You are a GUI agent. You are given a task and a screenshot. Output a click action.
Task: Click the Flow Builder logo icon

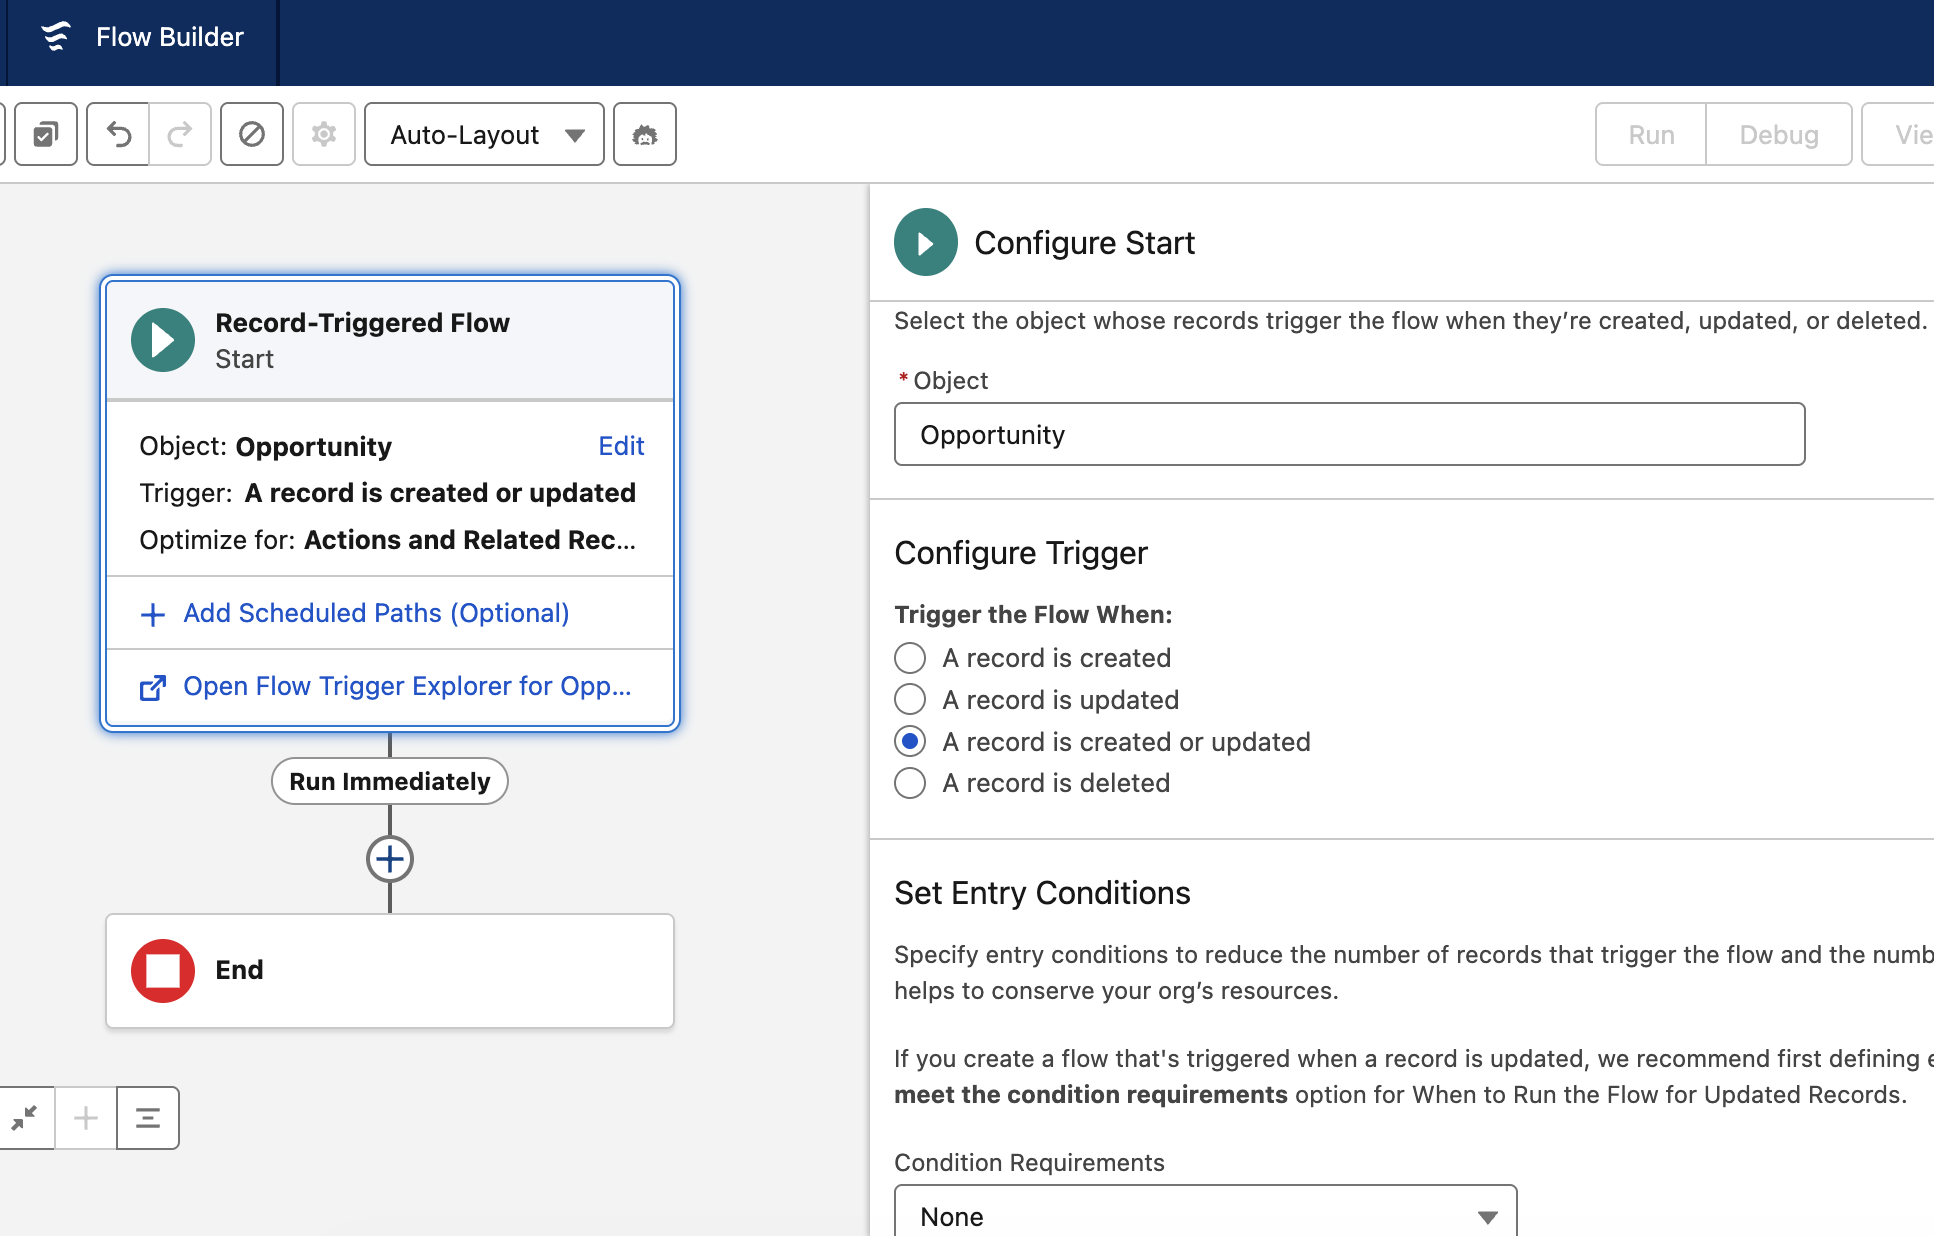(56, 37)
